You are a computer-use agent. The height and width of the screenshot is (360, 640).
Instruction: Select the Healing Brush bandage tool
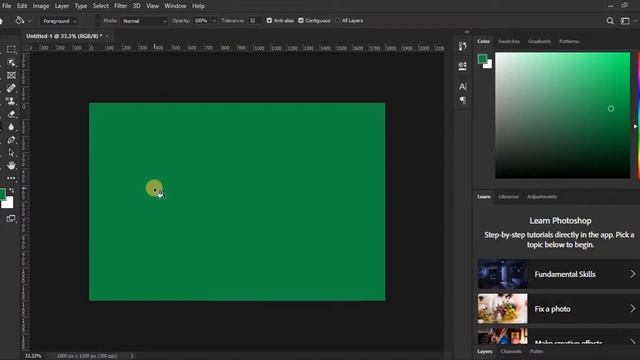pos(11,88)
